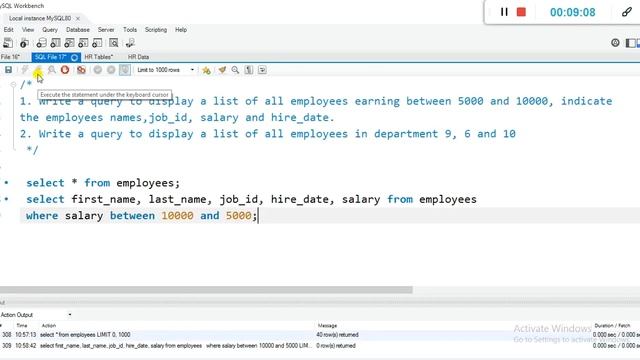Click recorder annotation pen icon
Screen dimensions: 640x360
click(x=627, y=12)
